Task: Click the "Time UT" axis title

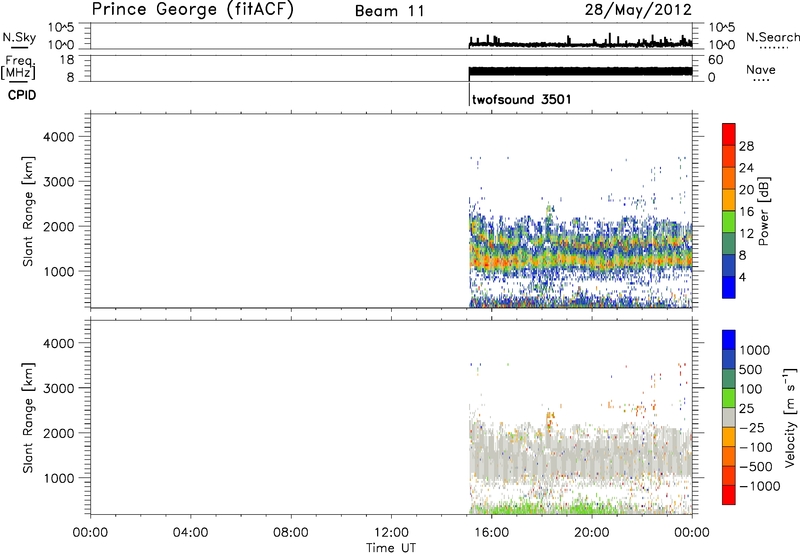Action: click(x=391, y=548)
